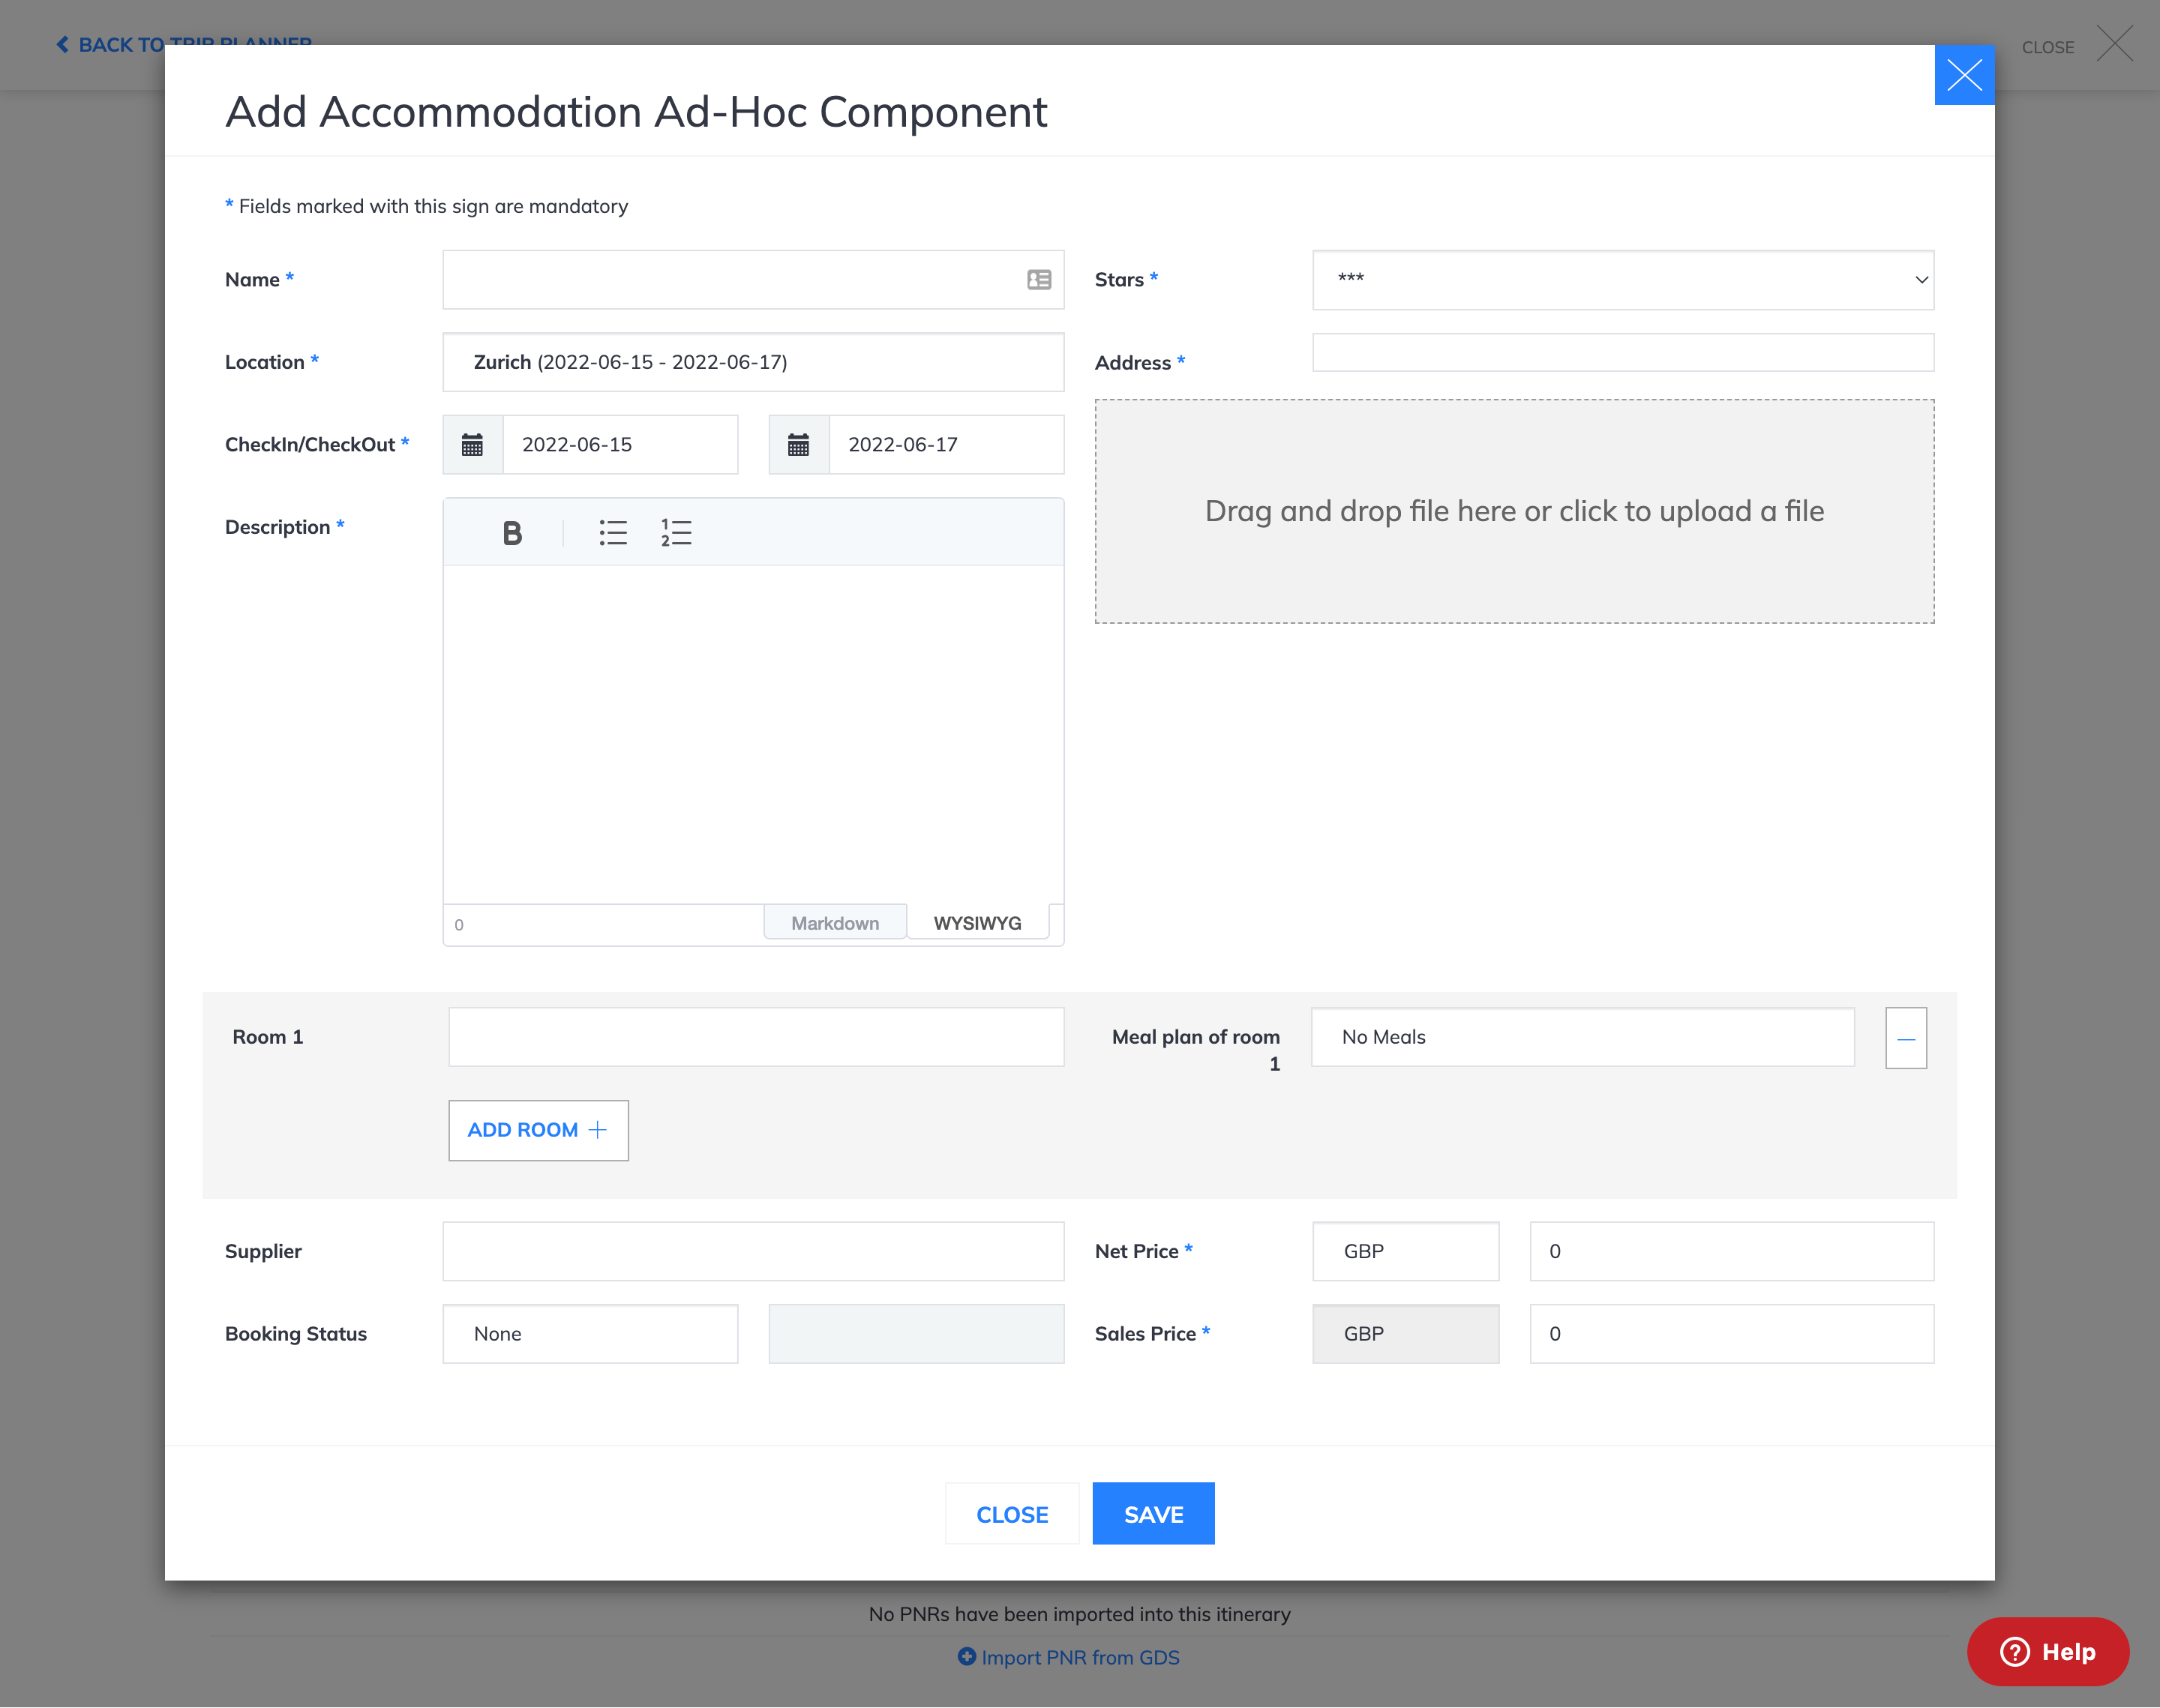Click the SAVE button
The image size is (2160, 1708).
[1153, 1514]
